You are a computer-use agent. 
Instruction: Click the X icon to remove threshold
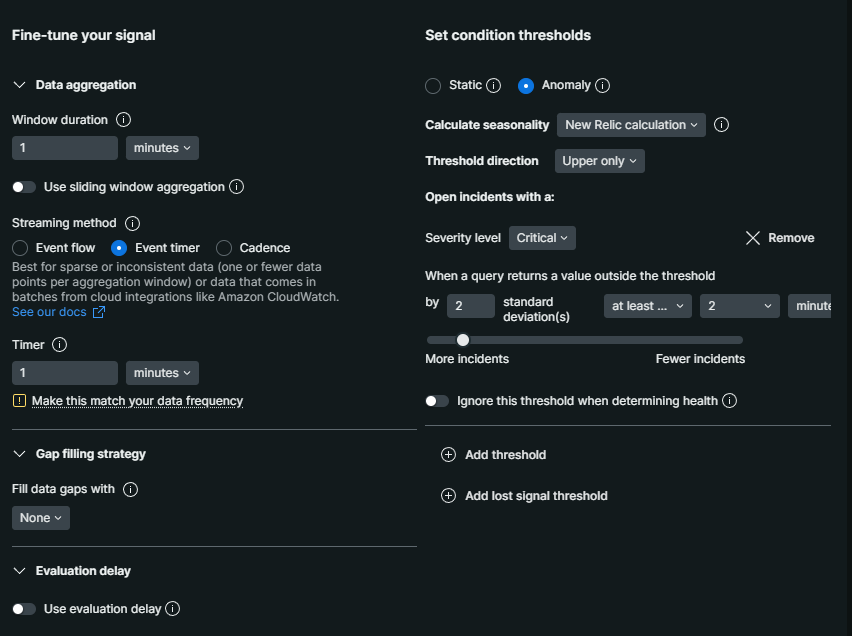pos(753,238)
